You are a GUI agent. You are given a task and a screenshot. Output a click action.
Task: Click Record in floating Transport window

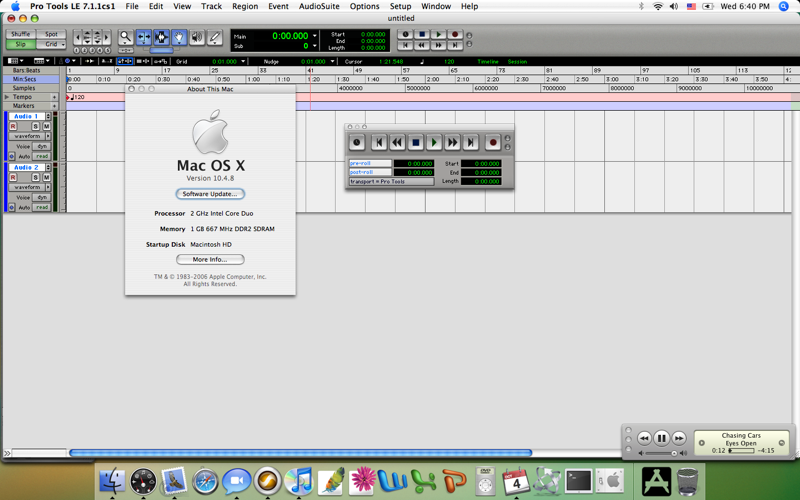492,142
